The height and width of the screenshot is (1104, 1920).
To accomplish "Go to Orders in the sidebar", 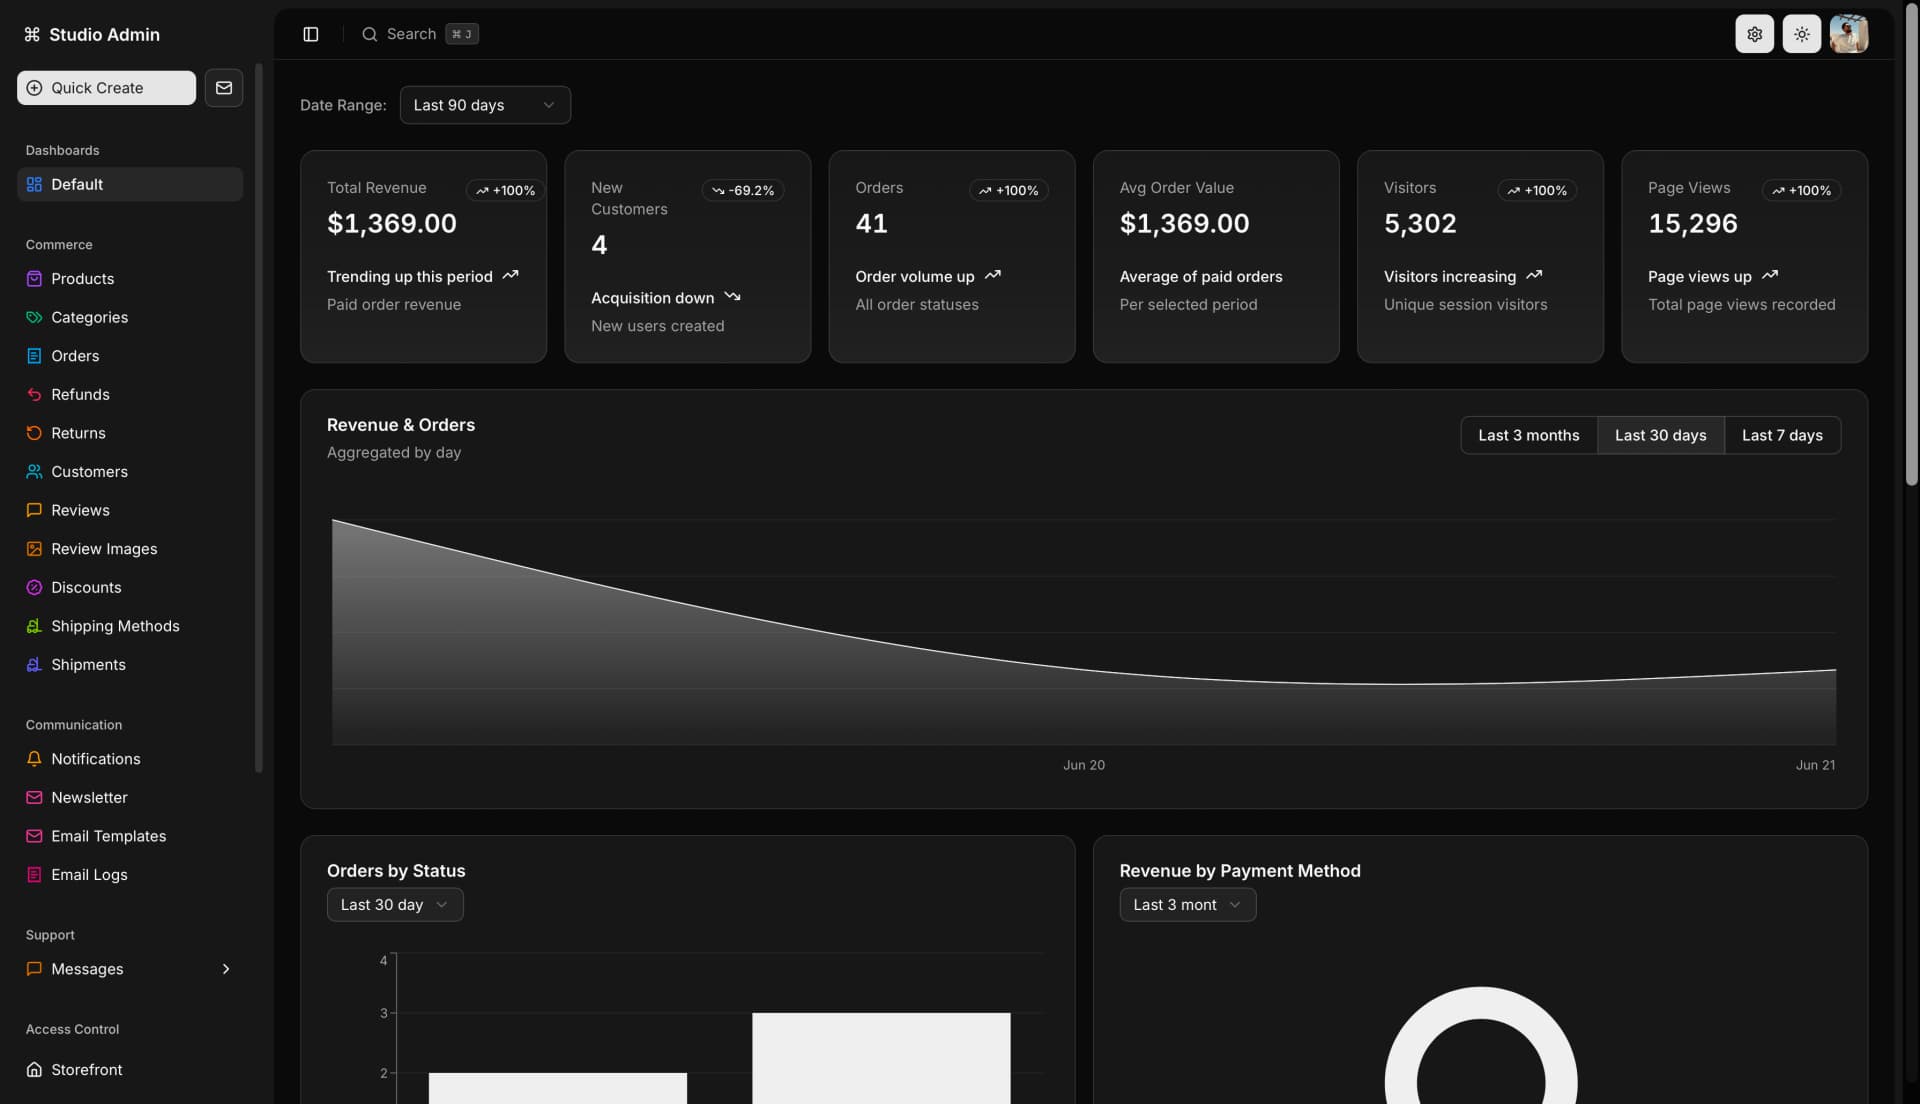I will pos(130,356).
